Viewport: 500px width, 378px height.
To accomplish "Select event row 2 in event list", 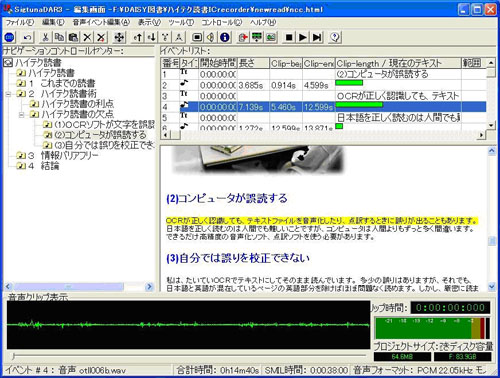I will pyautogui.click(x=323, y=85).
